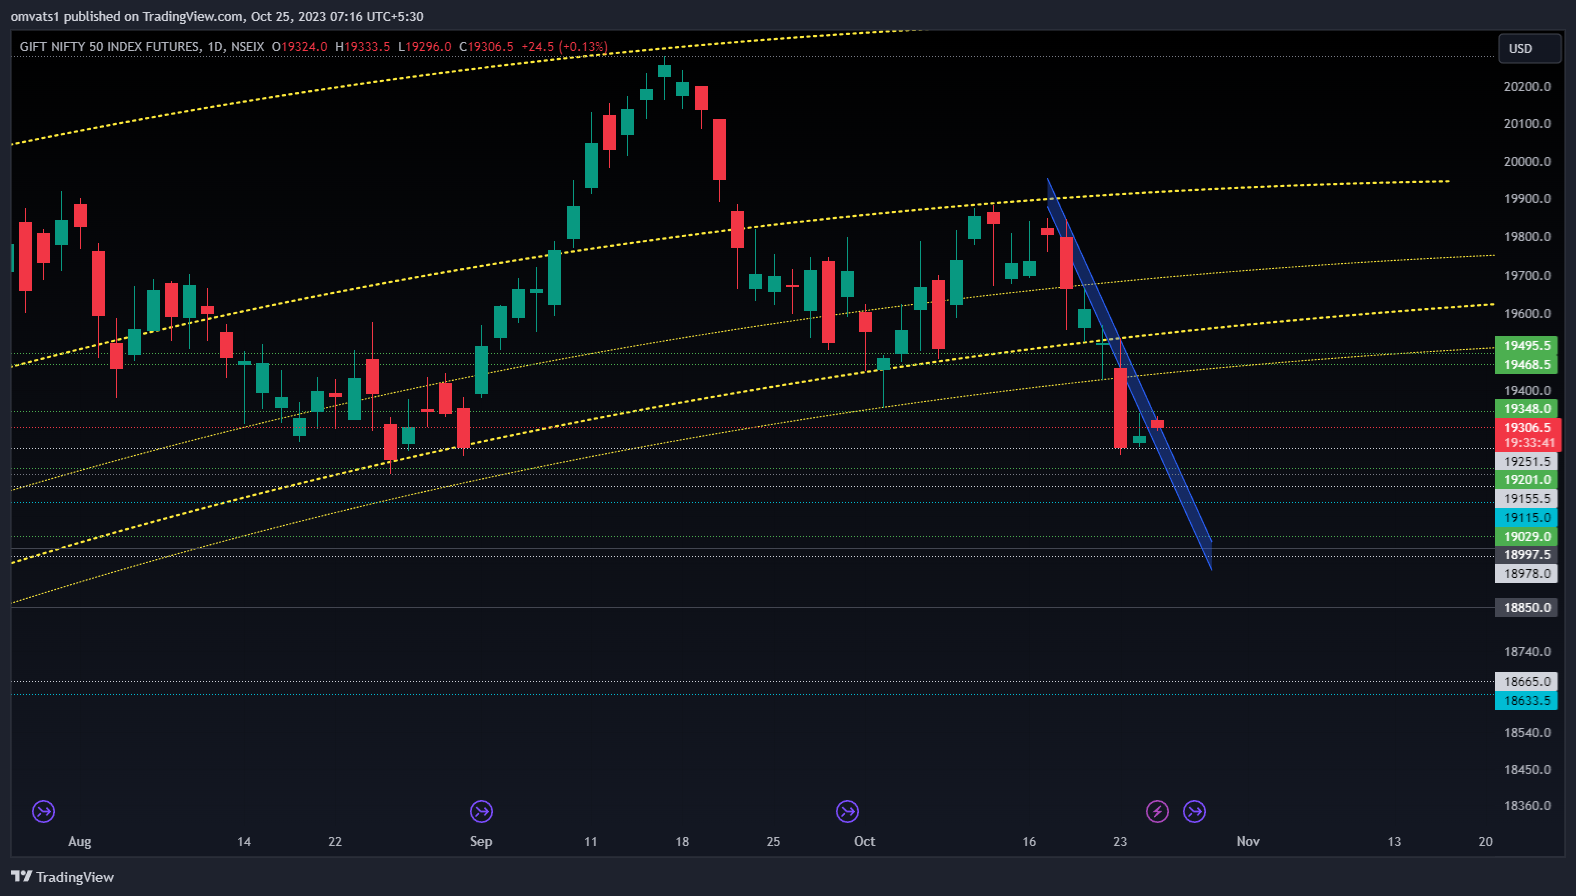Click the 18360.0 price axis value

click(x=1527, y=806)
